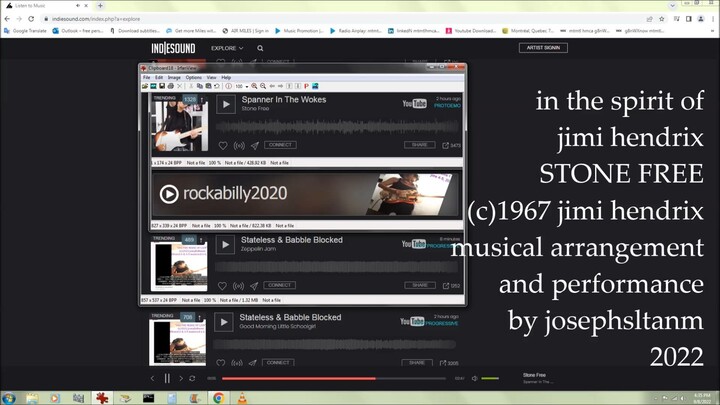
Task: Like Spanner In The Wokes with heart icon
Action: pyautogui.click(x=223, y=146)
